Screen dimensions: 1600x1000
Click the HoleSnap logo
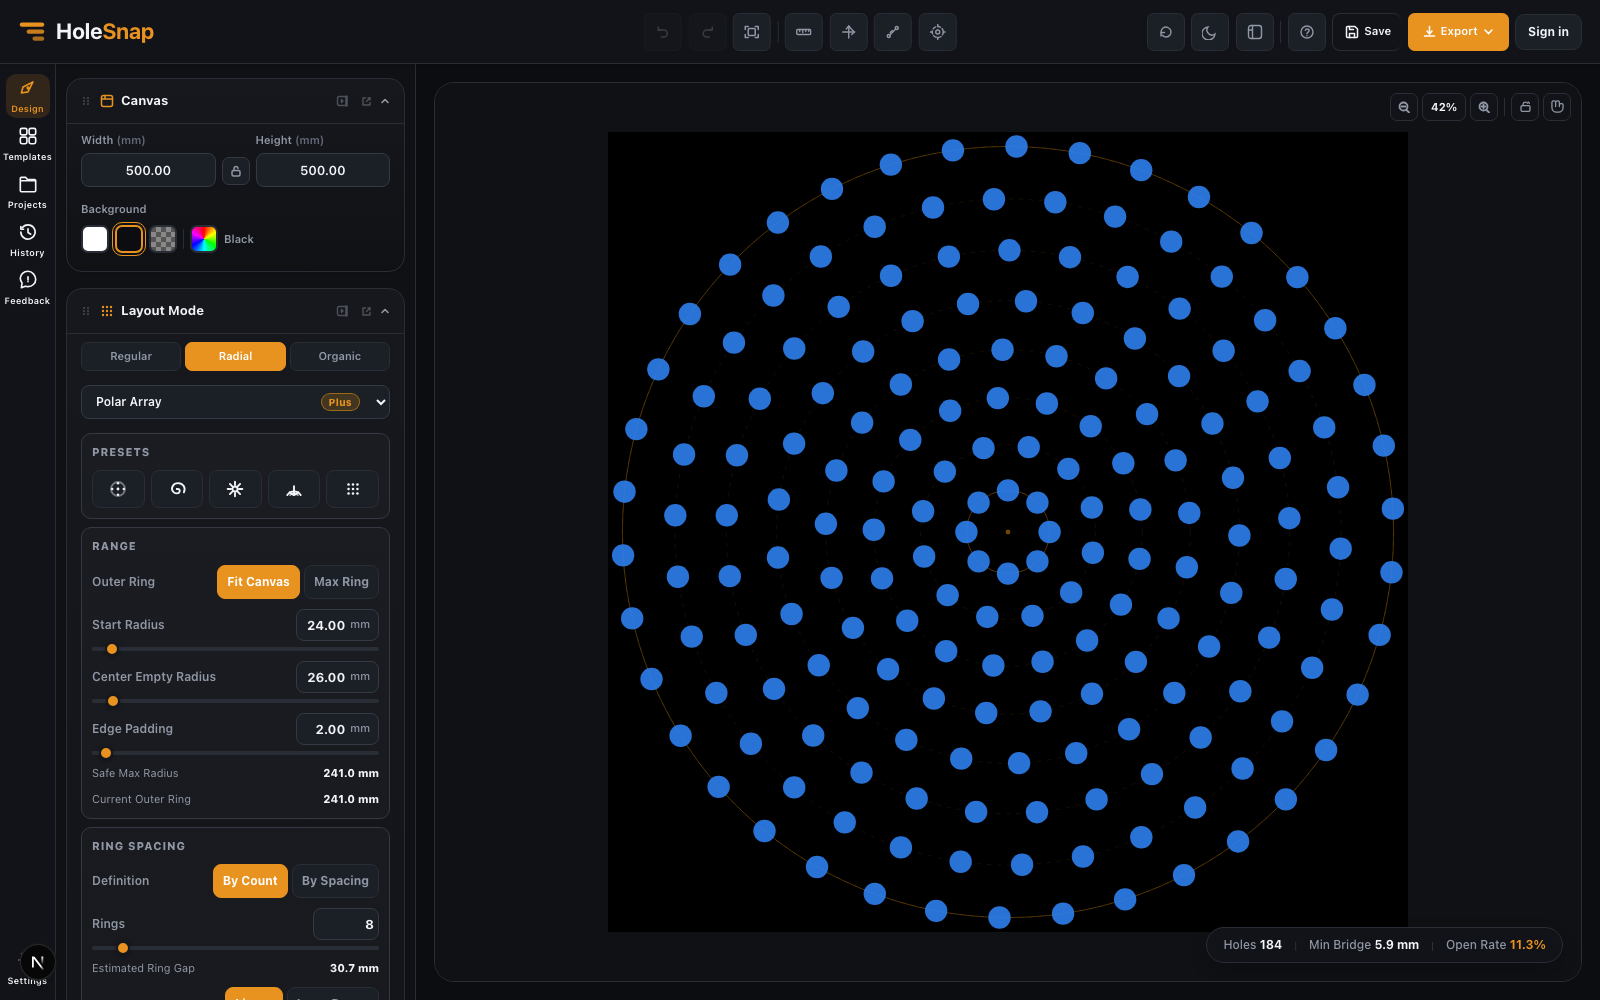click(x=87, y=32)
